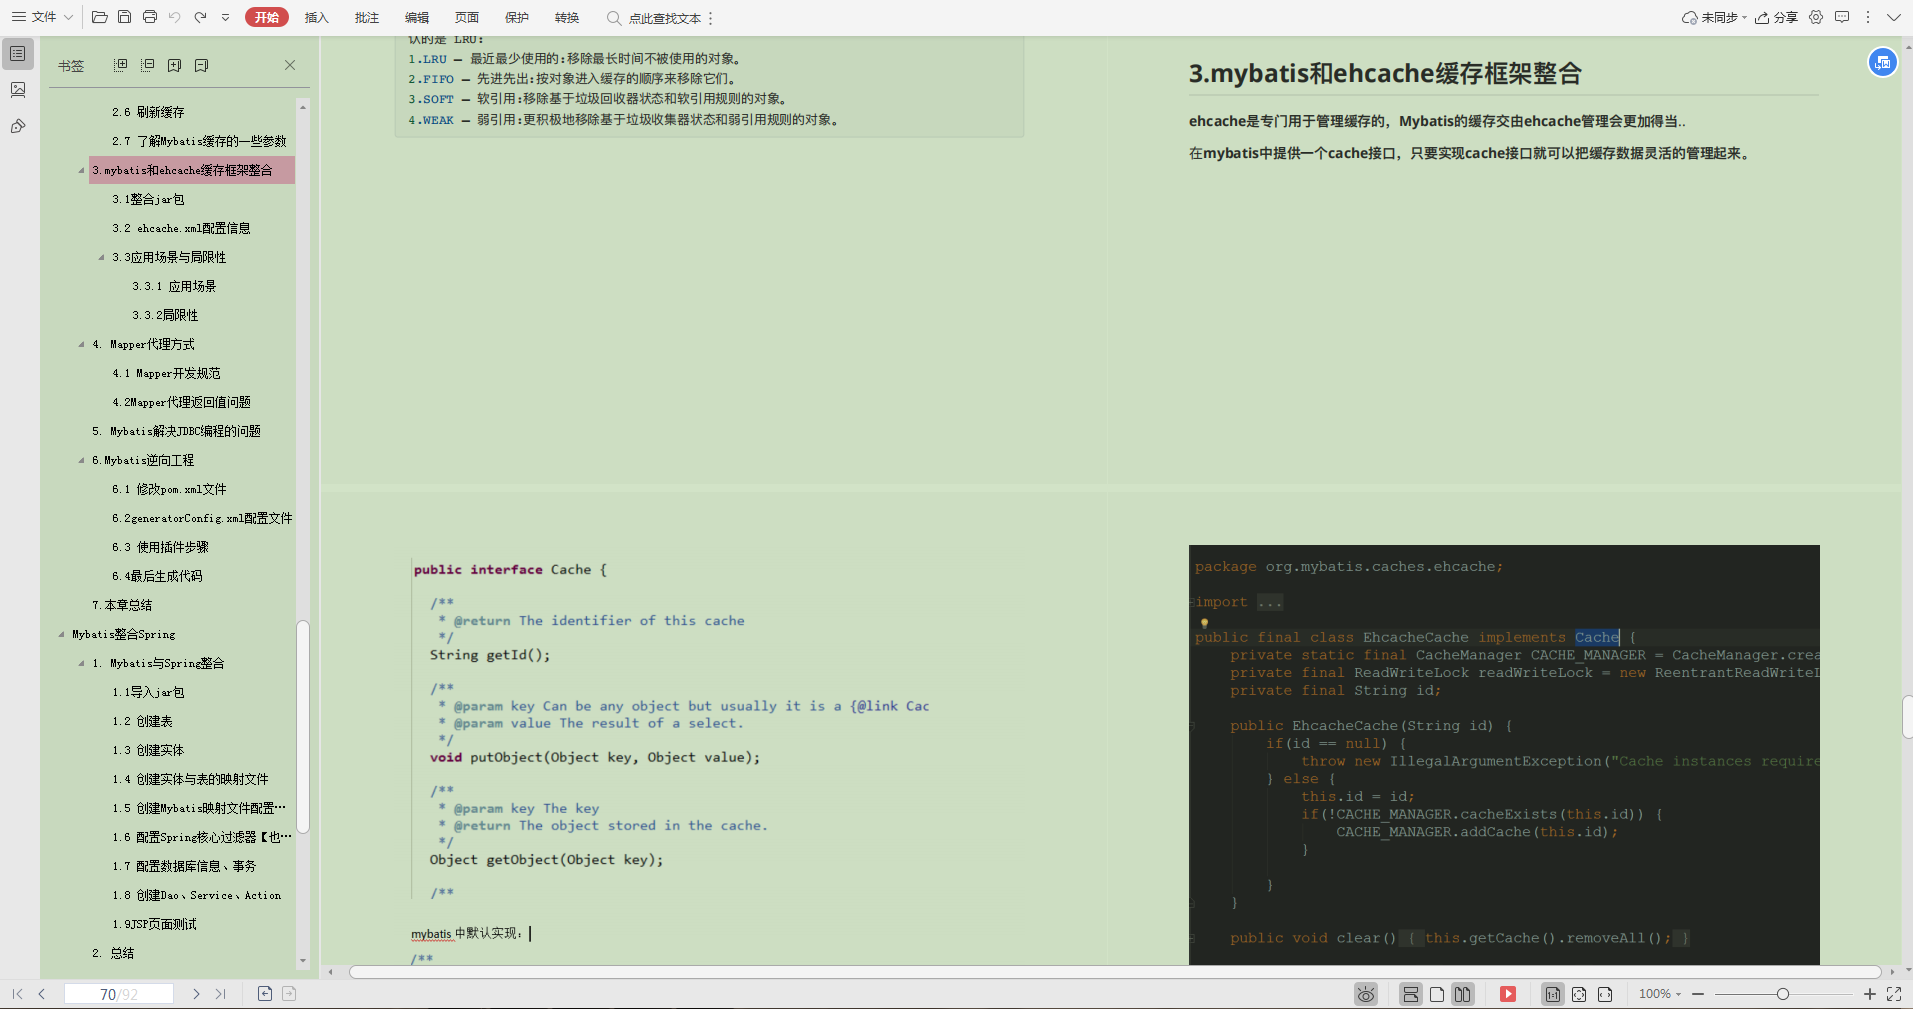
Task: Open the vertical three-dot more menu
Action: [x=1867, y=17]
